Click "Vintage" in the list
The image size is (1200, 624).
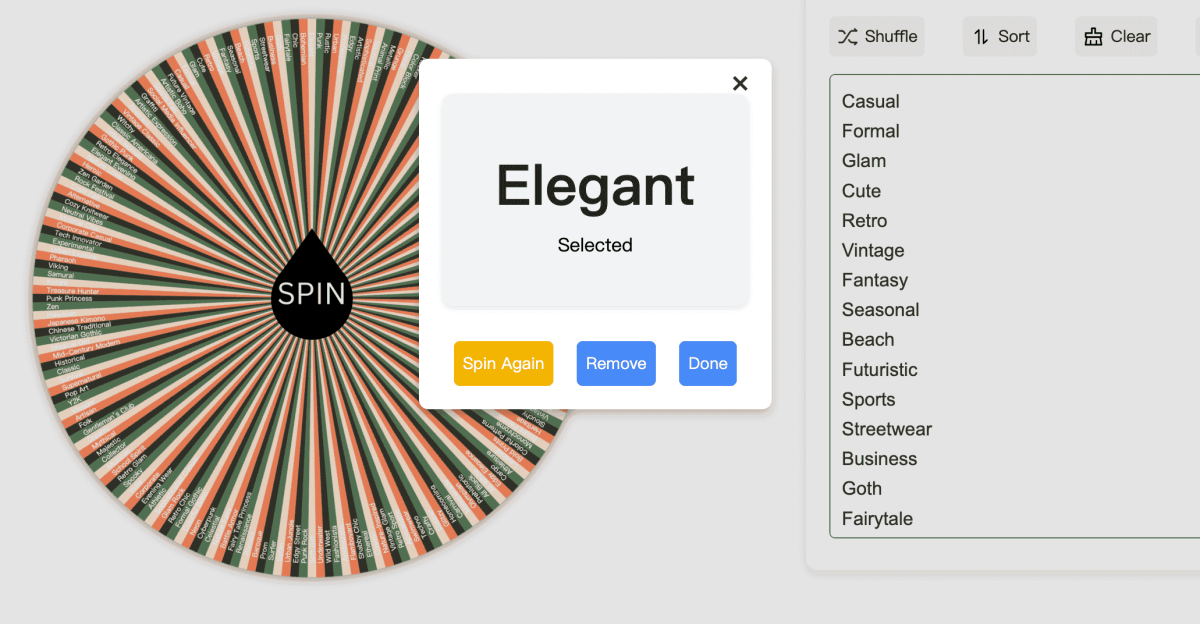coord(872,250)
